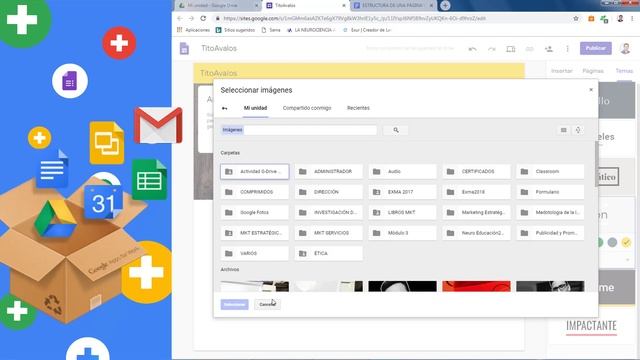Viewport: 640px width, 360px height.
Task: Open the Insertar side panel tab
Action: click(x=562, y=71)
